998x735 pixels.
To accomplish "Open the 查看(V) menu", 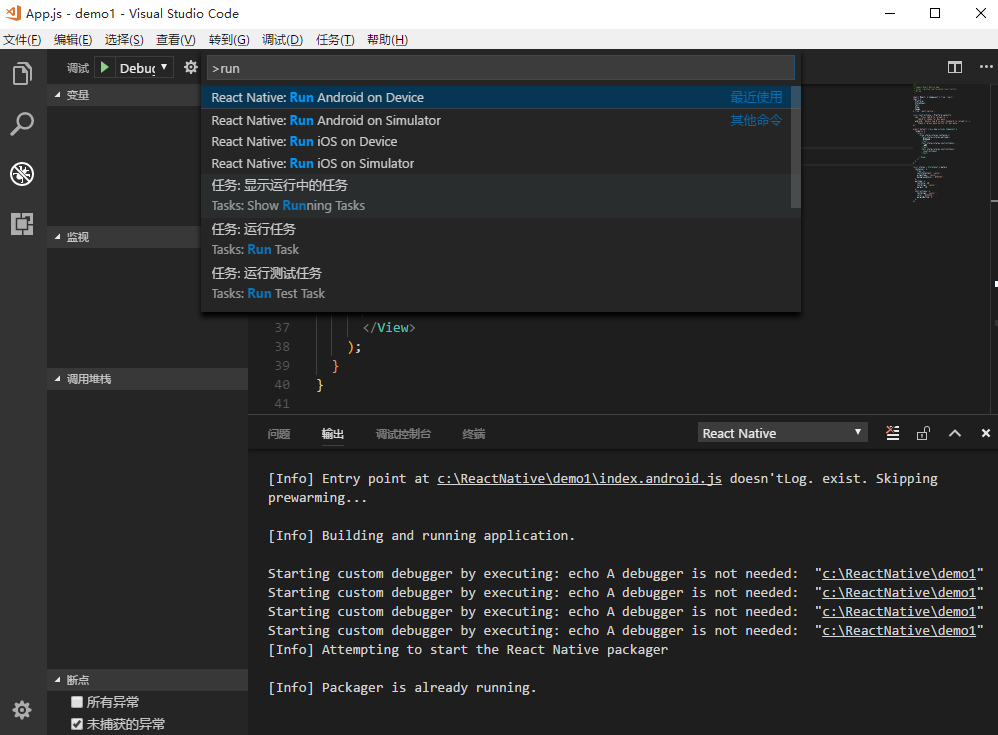I will 176,39.
